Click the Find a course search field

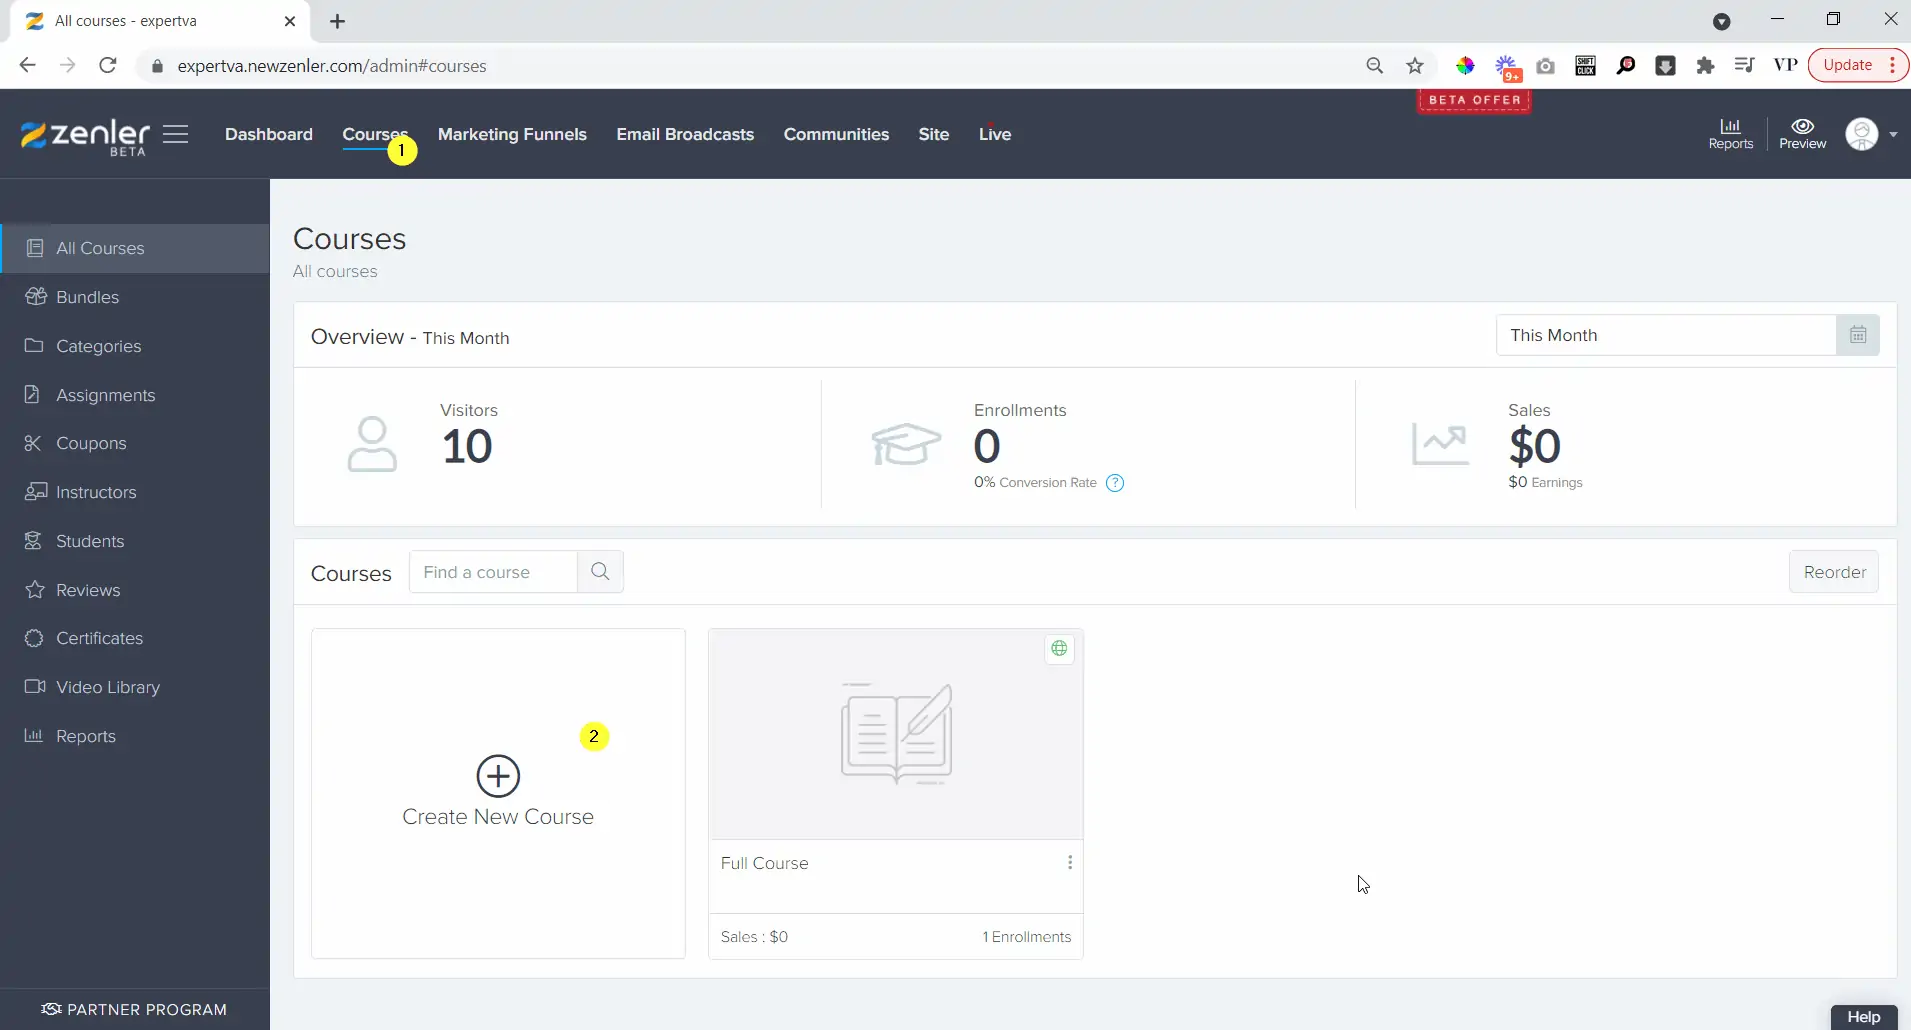coord(490,571)
